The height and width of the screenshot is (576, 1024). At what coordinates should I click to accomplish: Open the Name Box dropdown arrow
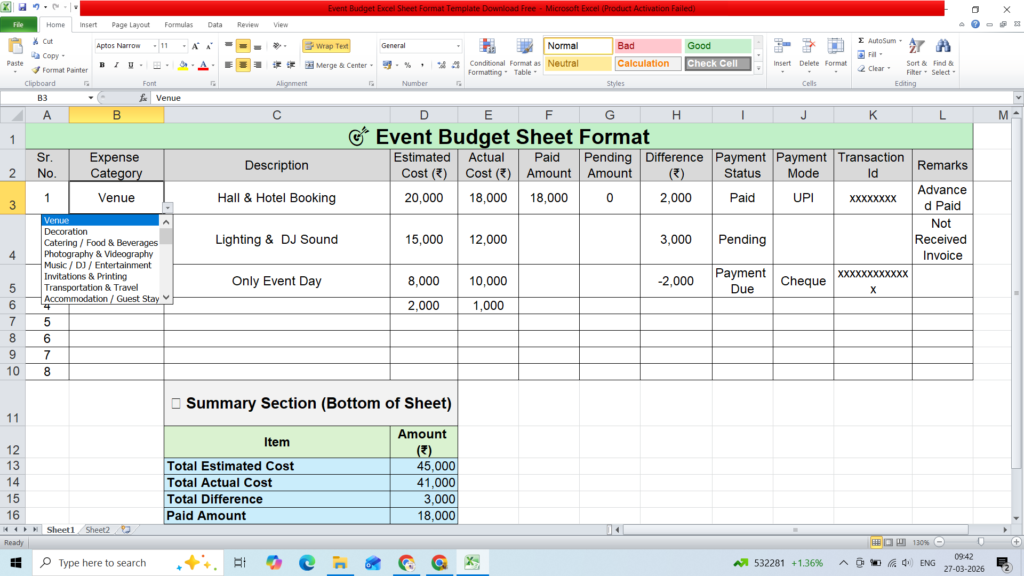[x=91, y=98]
